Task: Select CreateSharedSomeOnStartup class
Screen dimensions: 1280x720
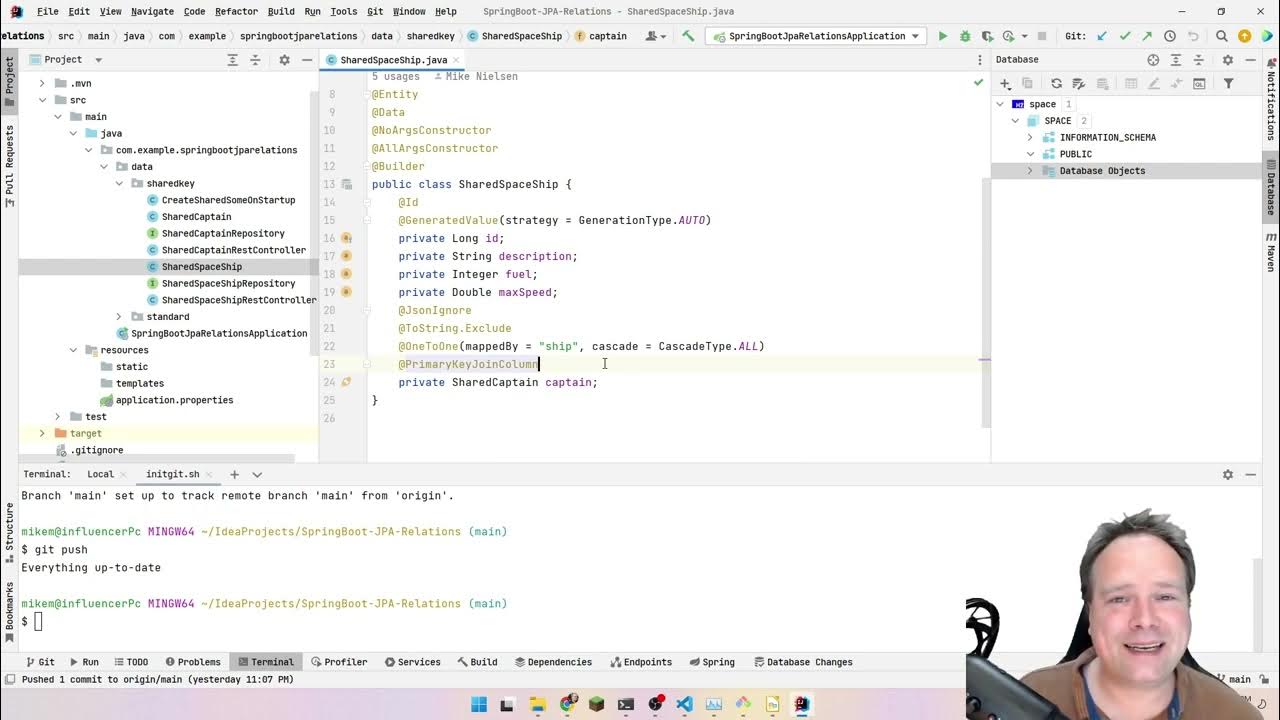Action: [228, 200]
